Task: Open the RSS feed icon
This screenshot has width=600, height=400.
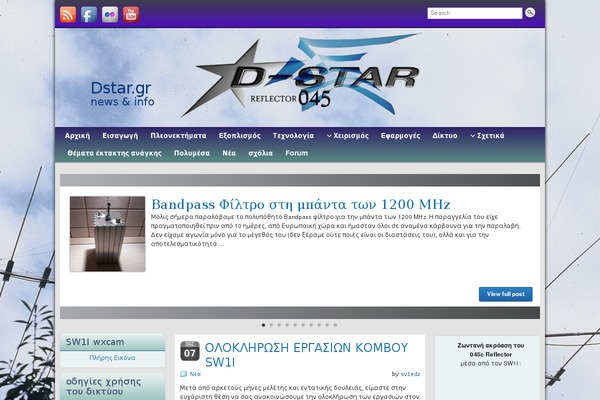Action: click(x=68, y=15)
